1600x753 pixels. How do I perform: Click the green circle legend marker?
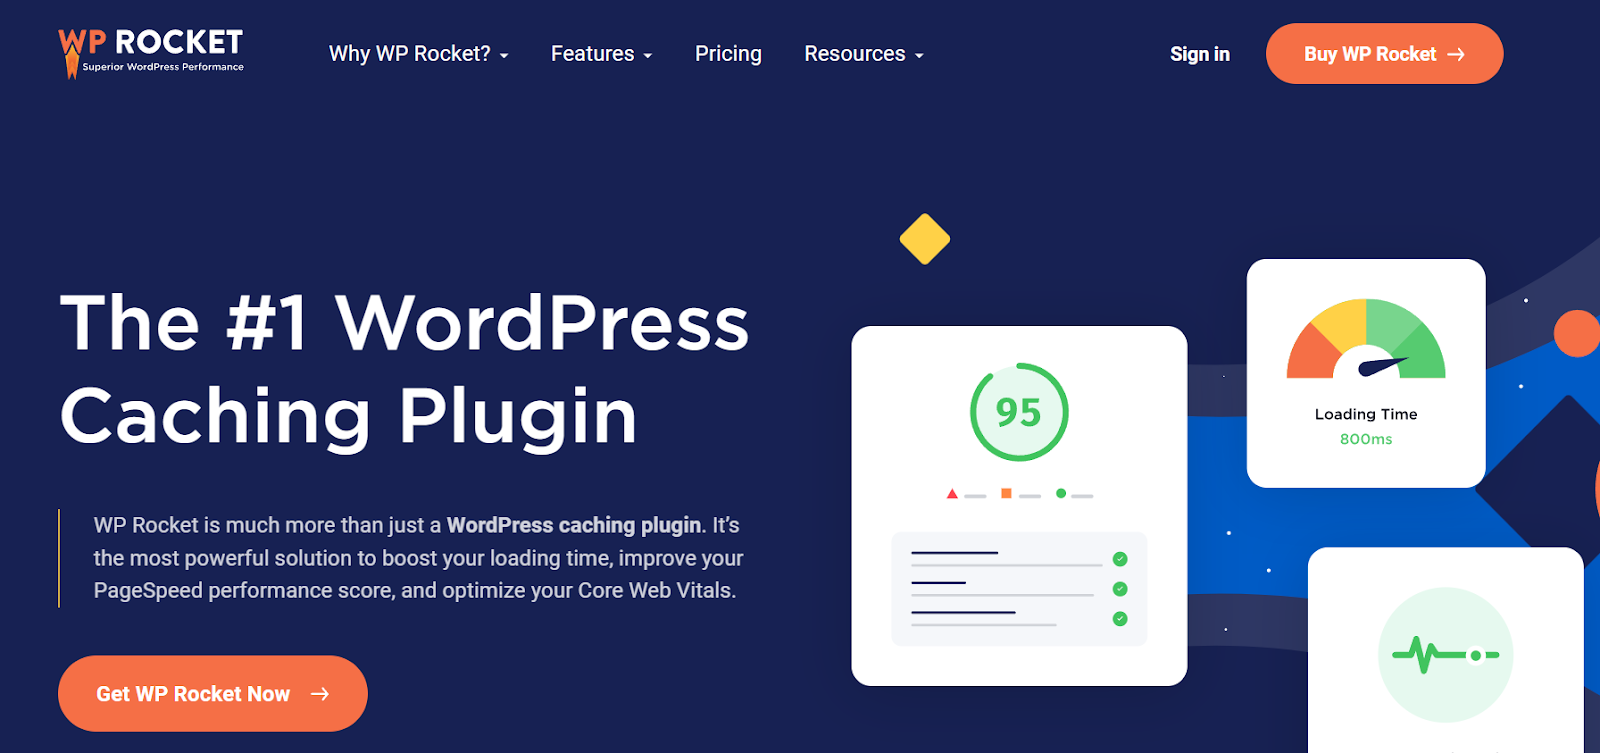click(1061, 493)
